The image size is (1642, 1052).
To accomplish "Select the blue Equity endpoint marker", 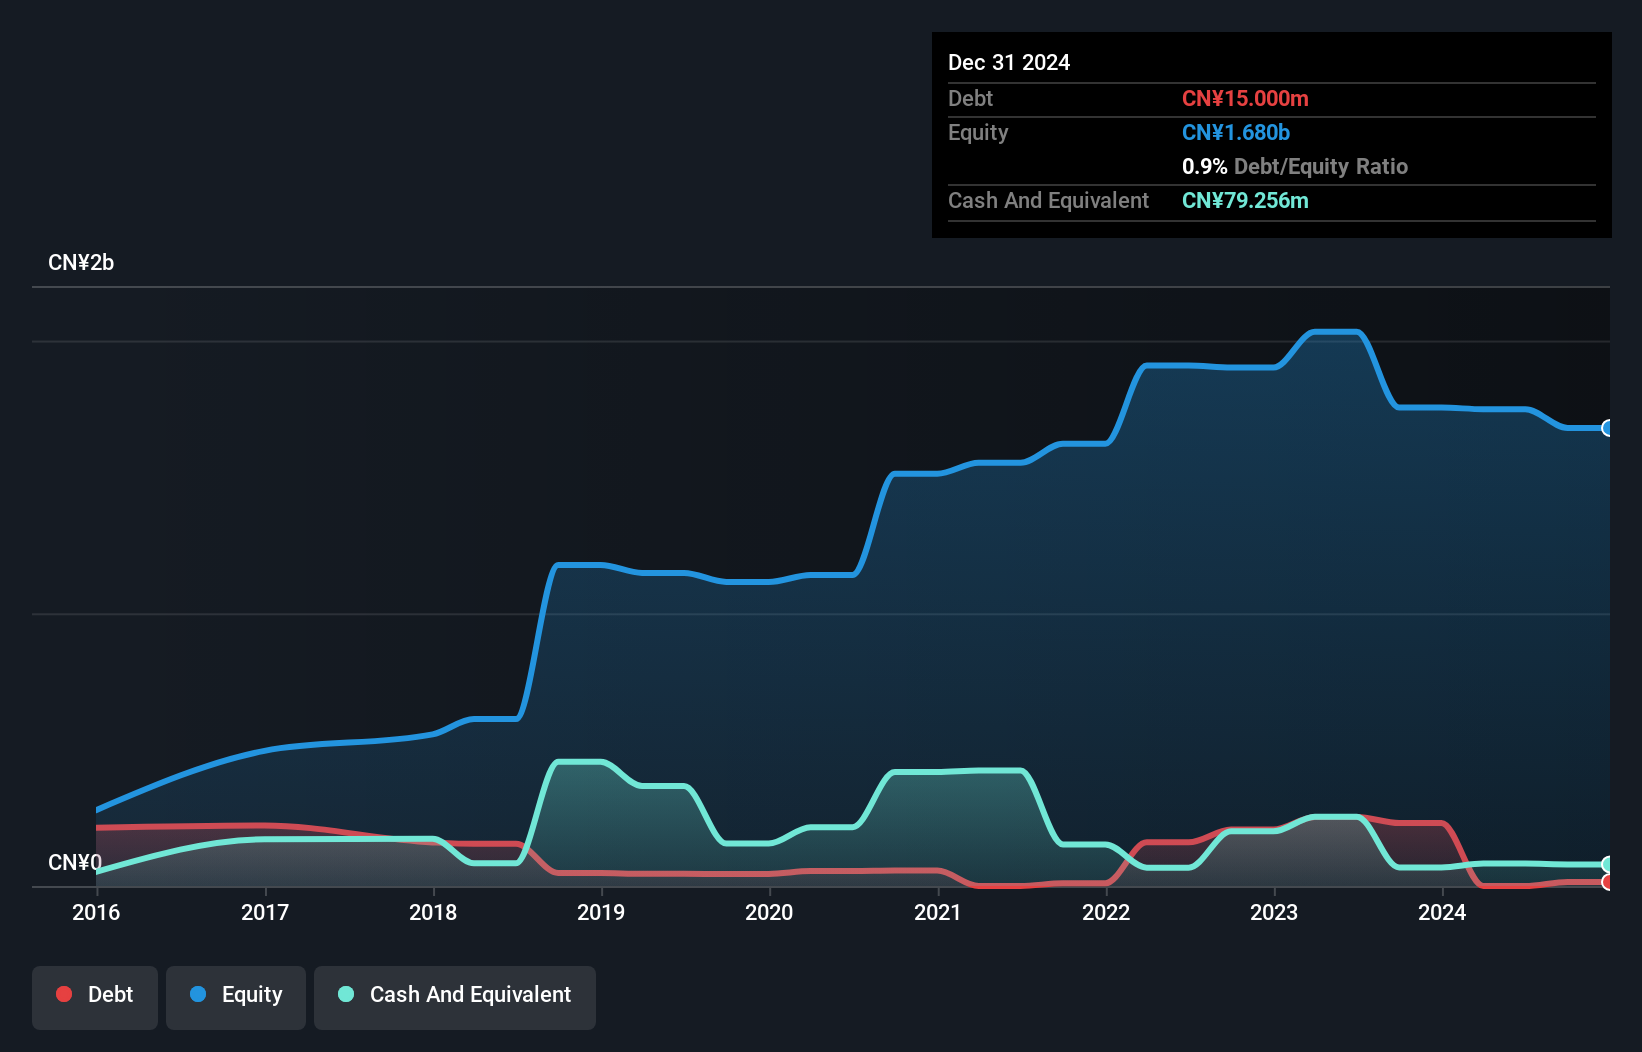I will tap(1608, 428).
